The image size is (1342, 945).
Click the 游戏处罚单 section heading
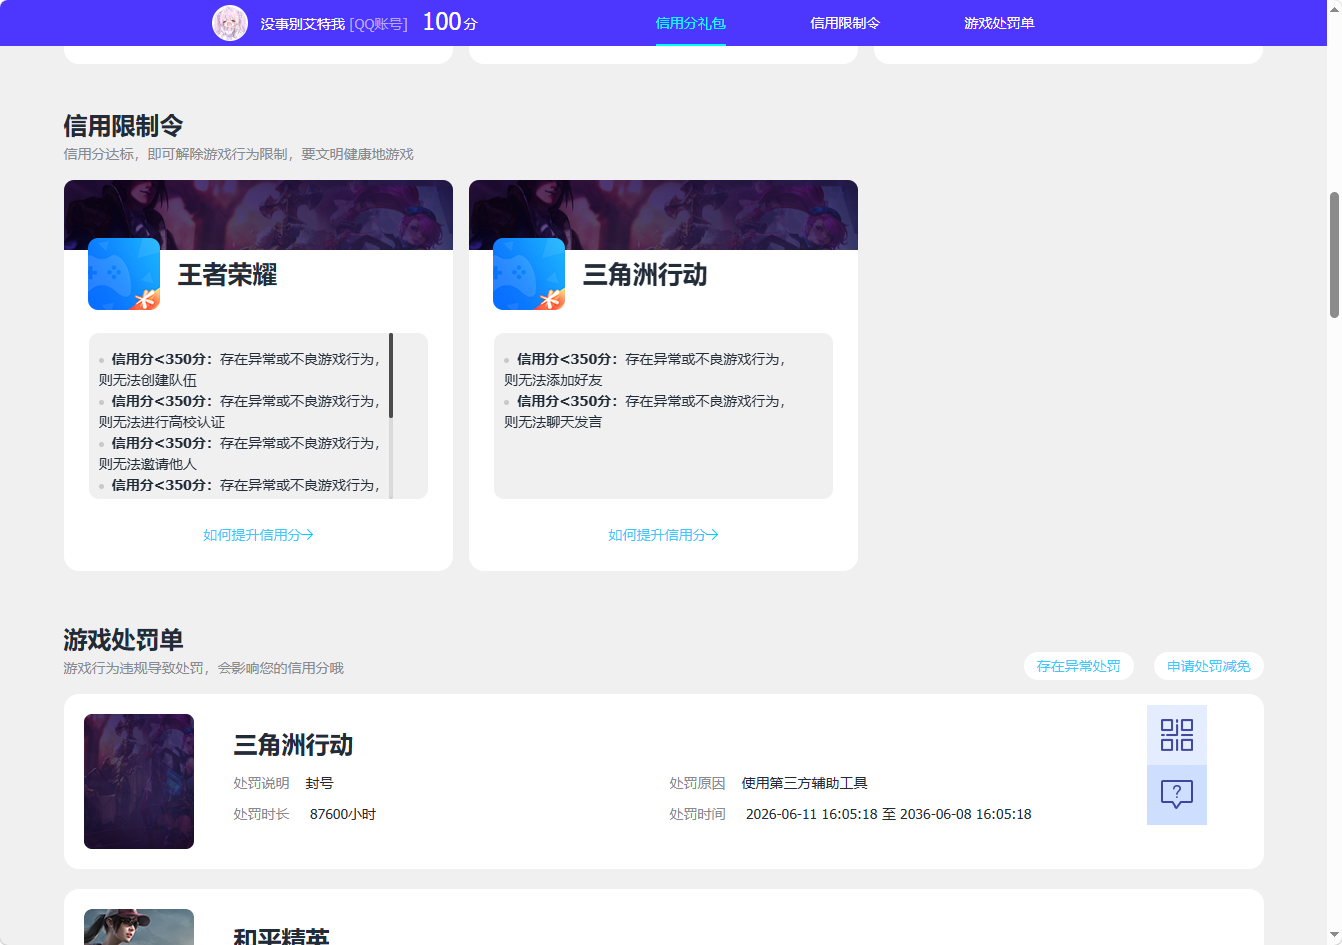[x=123, y=640]
